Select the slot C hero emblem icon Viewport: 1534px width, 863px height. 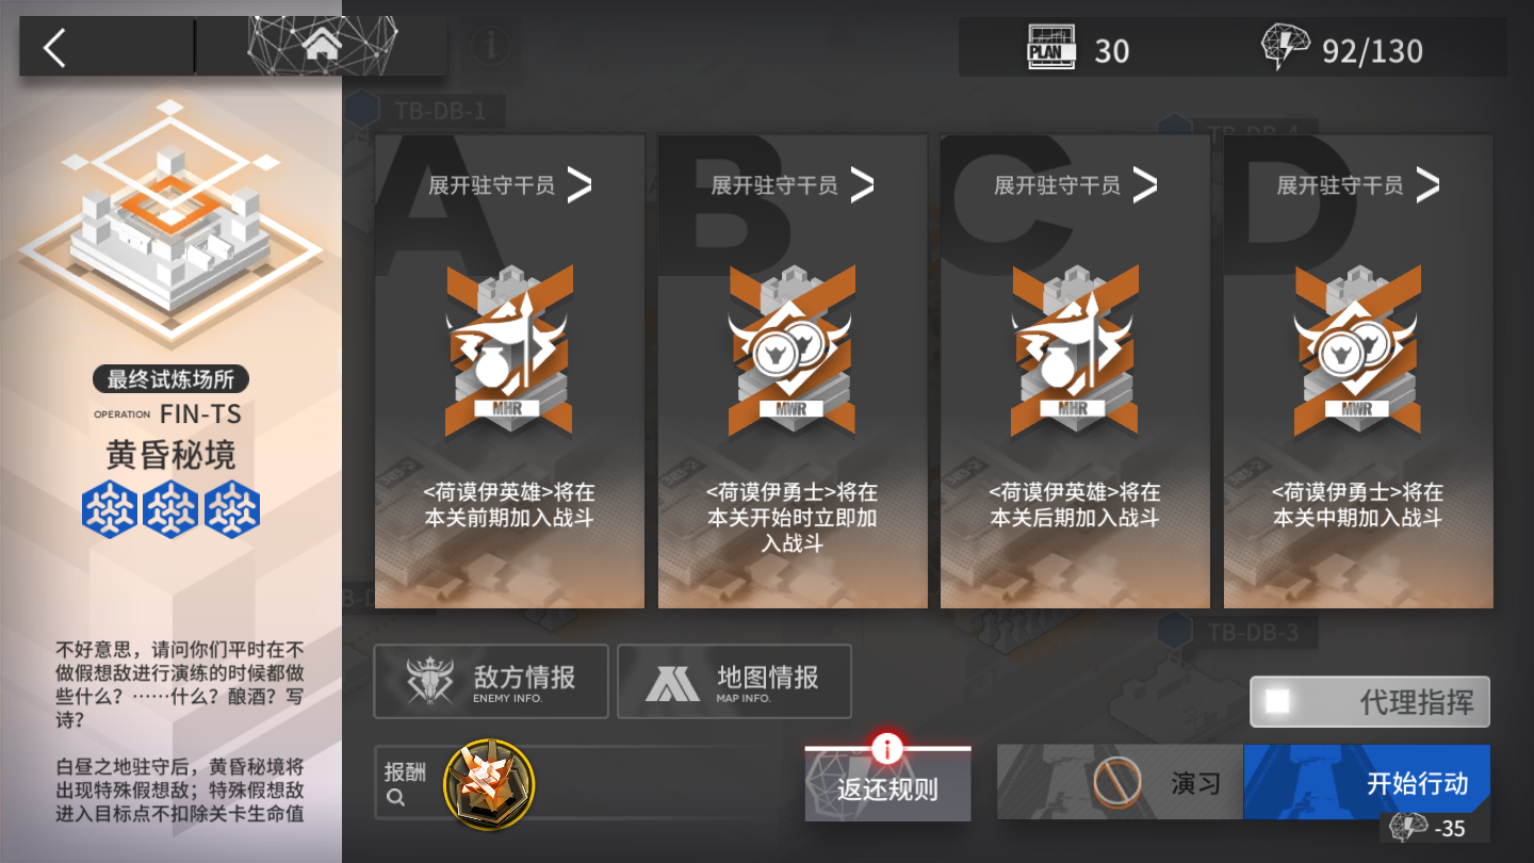(x=1075, y=351)
